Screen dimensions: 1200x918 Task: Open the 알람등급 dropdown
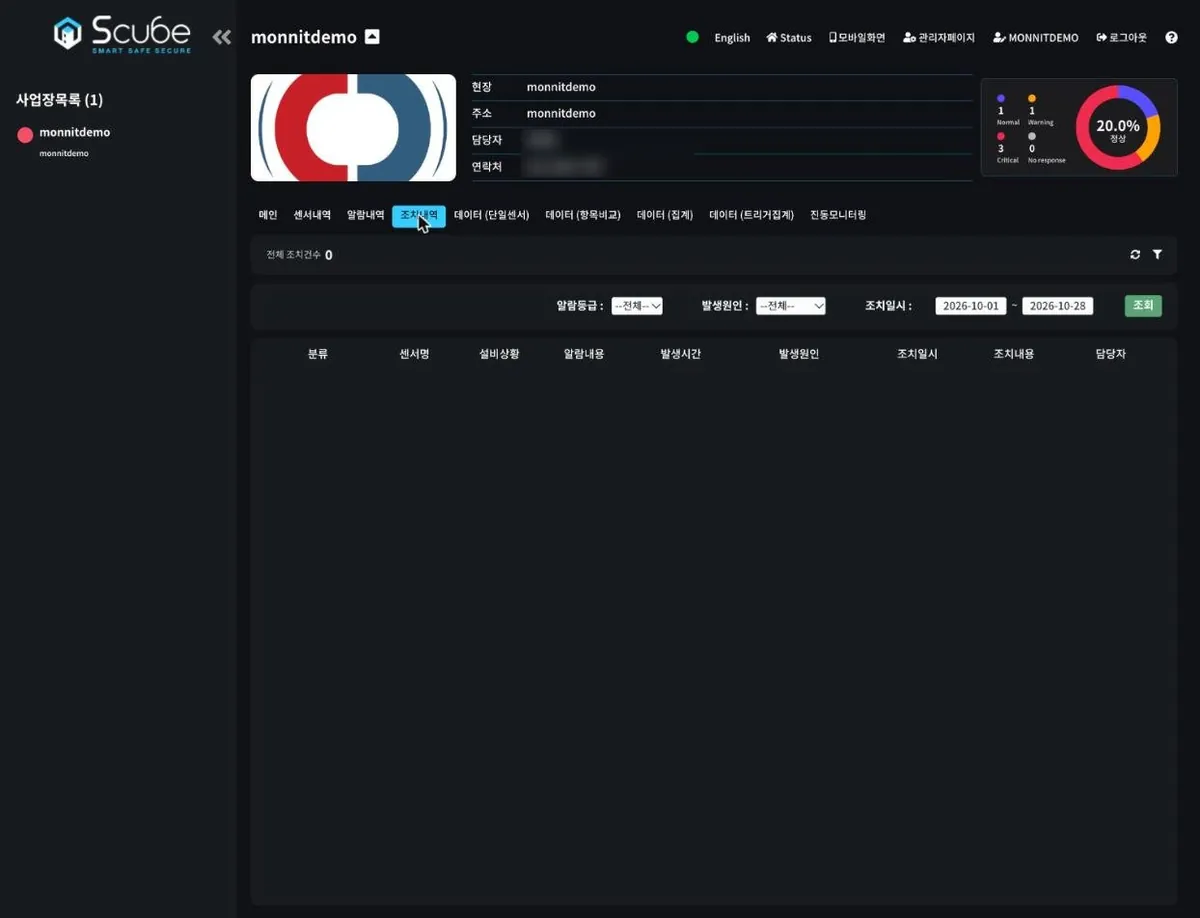pyautogui.click(x=637, y=306)
